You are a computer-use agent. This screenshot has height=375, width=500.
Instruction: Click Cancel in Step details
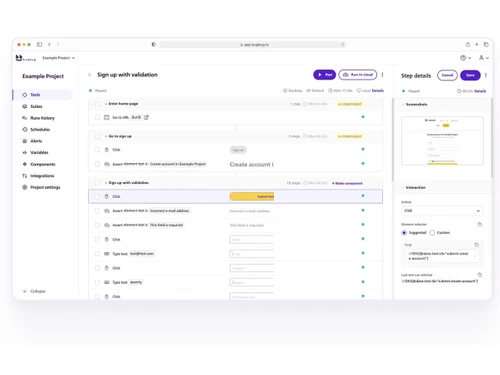point(447,75)
